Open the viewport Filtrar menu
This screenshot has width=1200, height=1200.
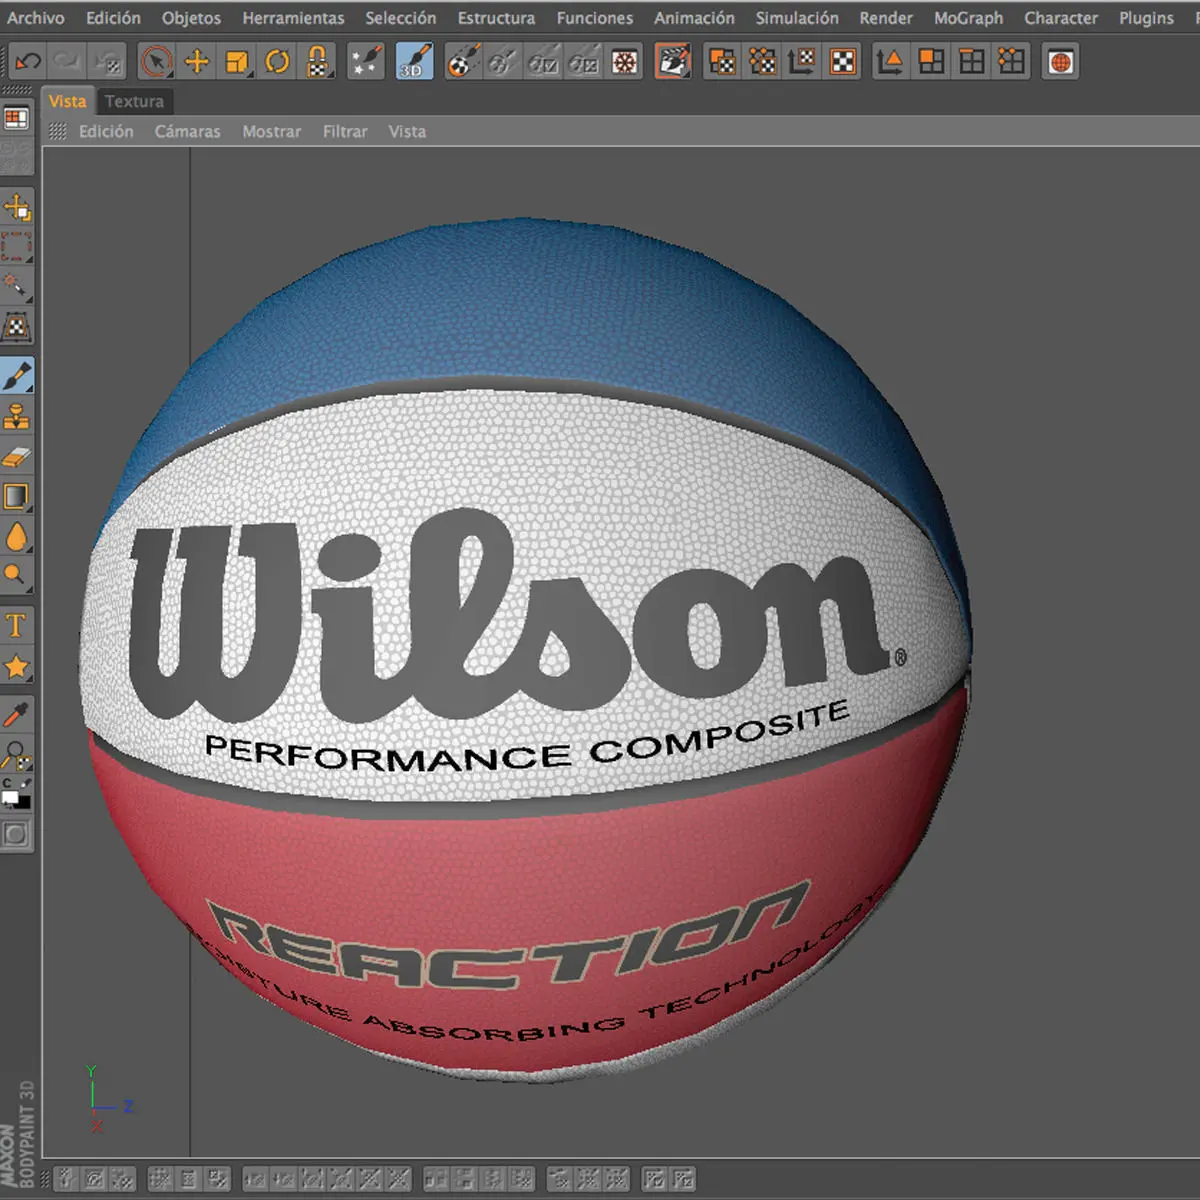(345, 131)
